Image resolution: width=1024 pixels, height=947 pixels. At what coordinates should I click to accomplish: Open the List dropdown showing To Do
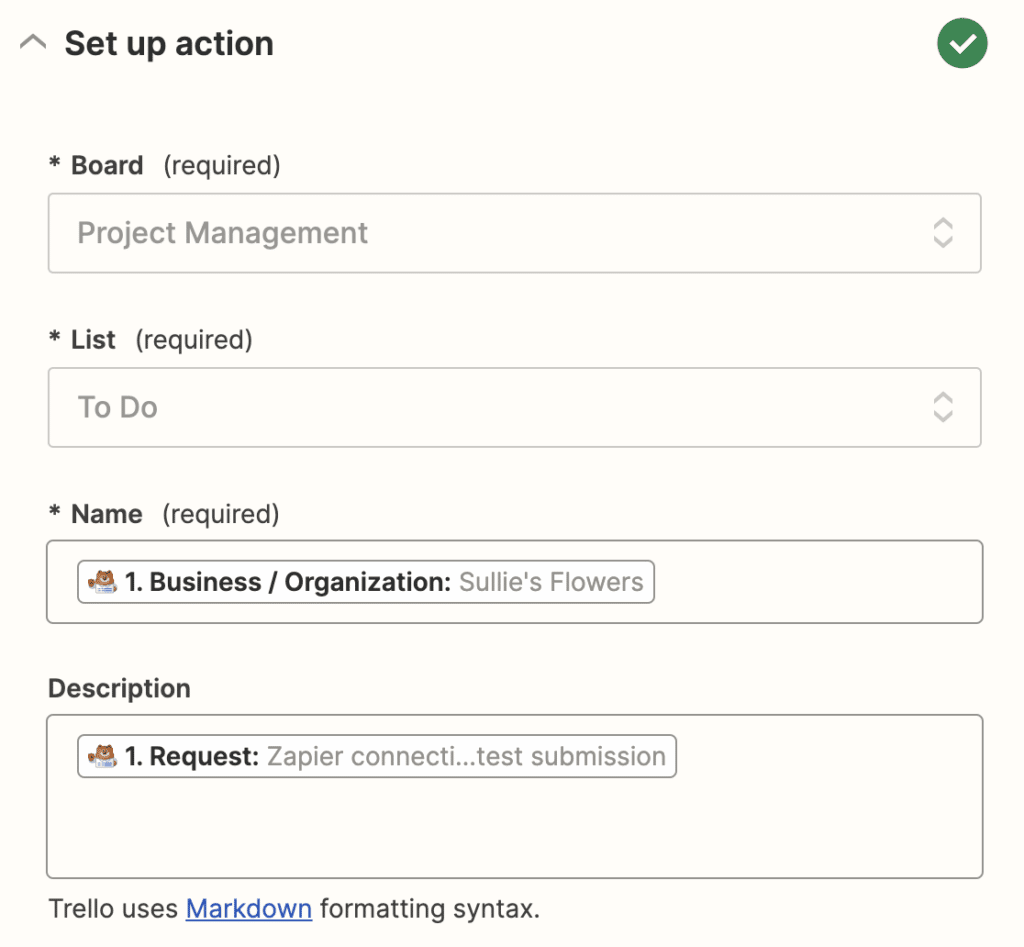pos(514,407)
